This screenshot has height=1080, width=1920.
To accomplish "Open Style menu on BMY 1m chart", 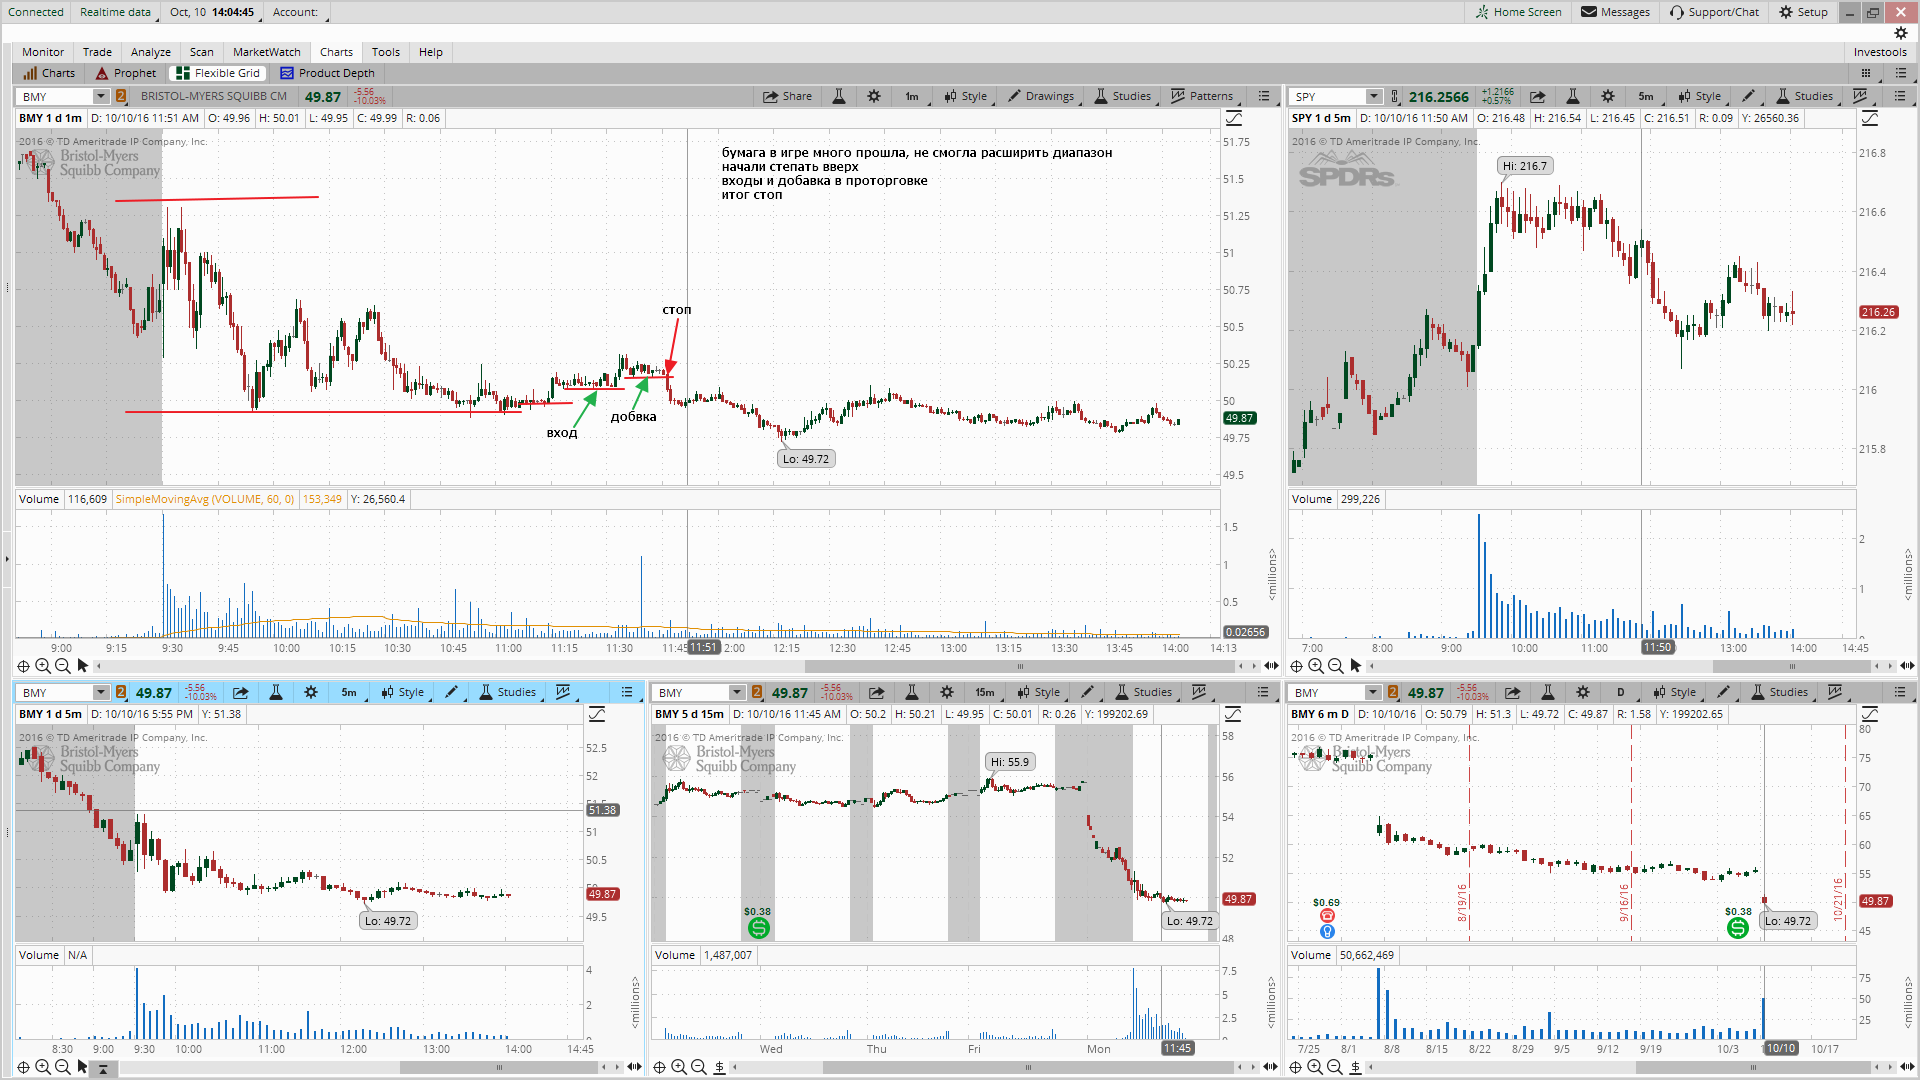I will [x=966, y=96].
